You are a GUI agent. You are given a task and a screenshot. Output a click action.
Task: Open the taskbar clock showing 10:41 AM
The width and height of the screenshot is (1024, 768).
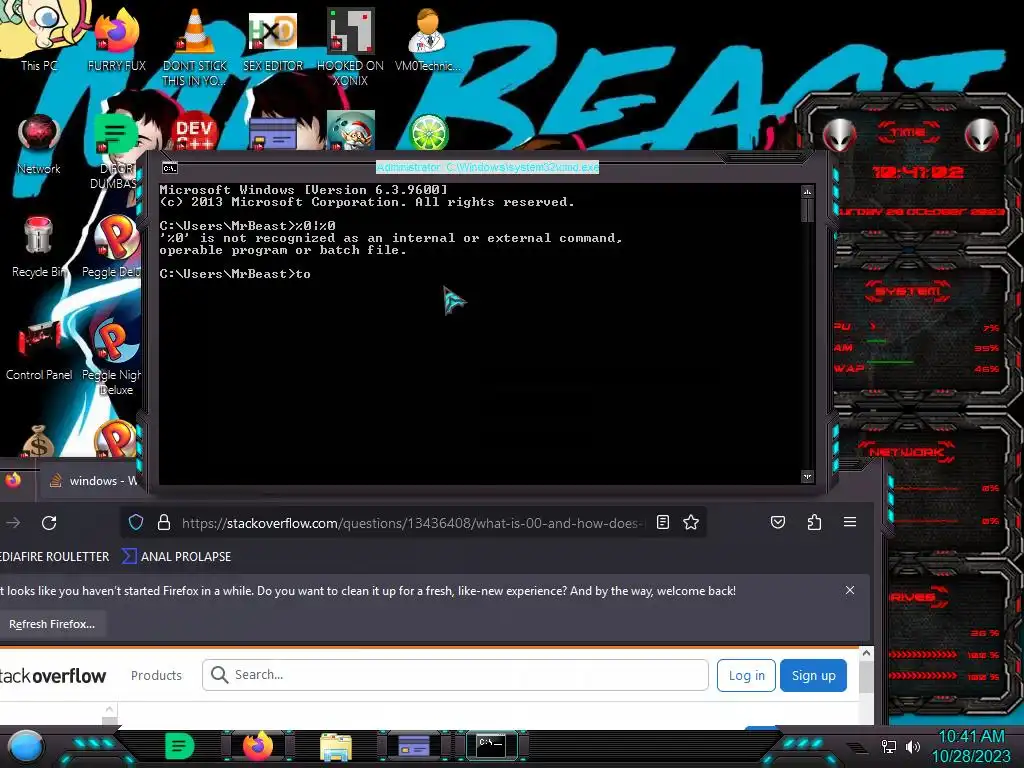[x=971, y=746]
